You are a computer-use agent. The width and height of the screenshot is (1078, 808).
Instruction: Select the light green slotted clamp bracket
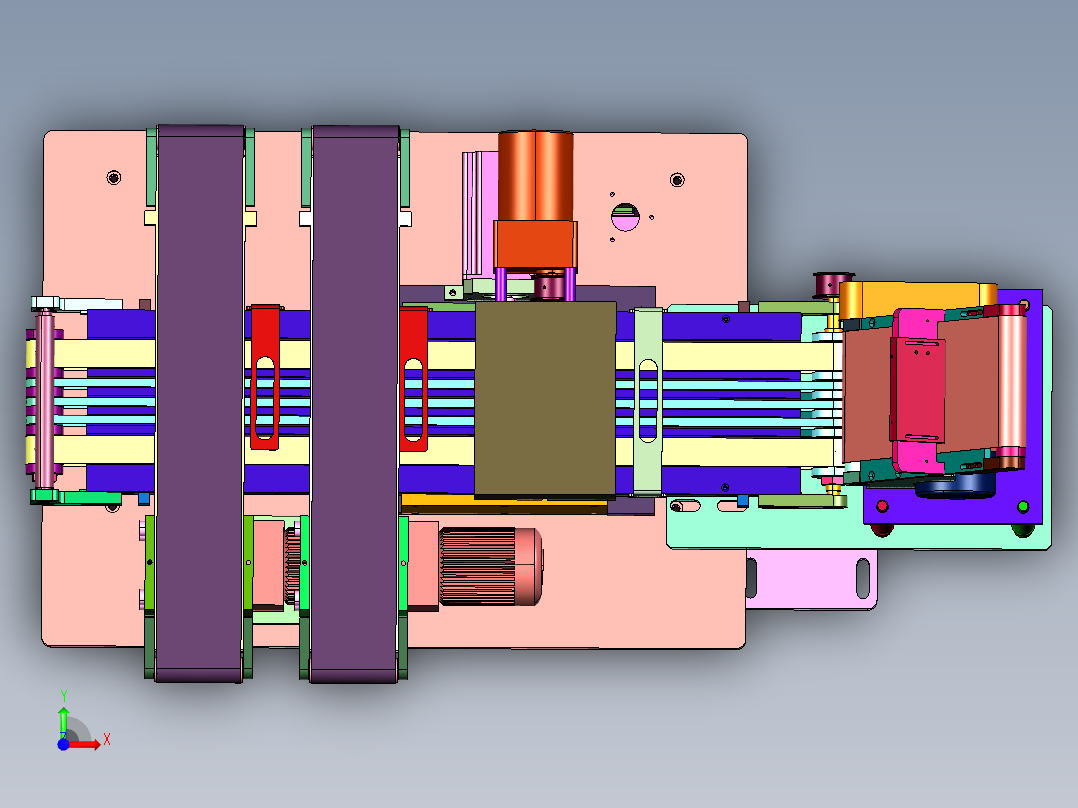click(x=648, y=401)
